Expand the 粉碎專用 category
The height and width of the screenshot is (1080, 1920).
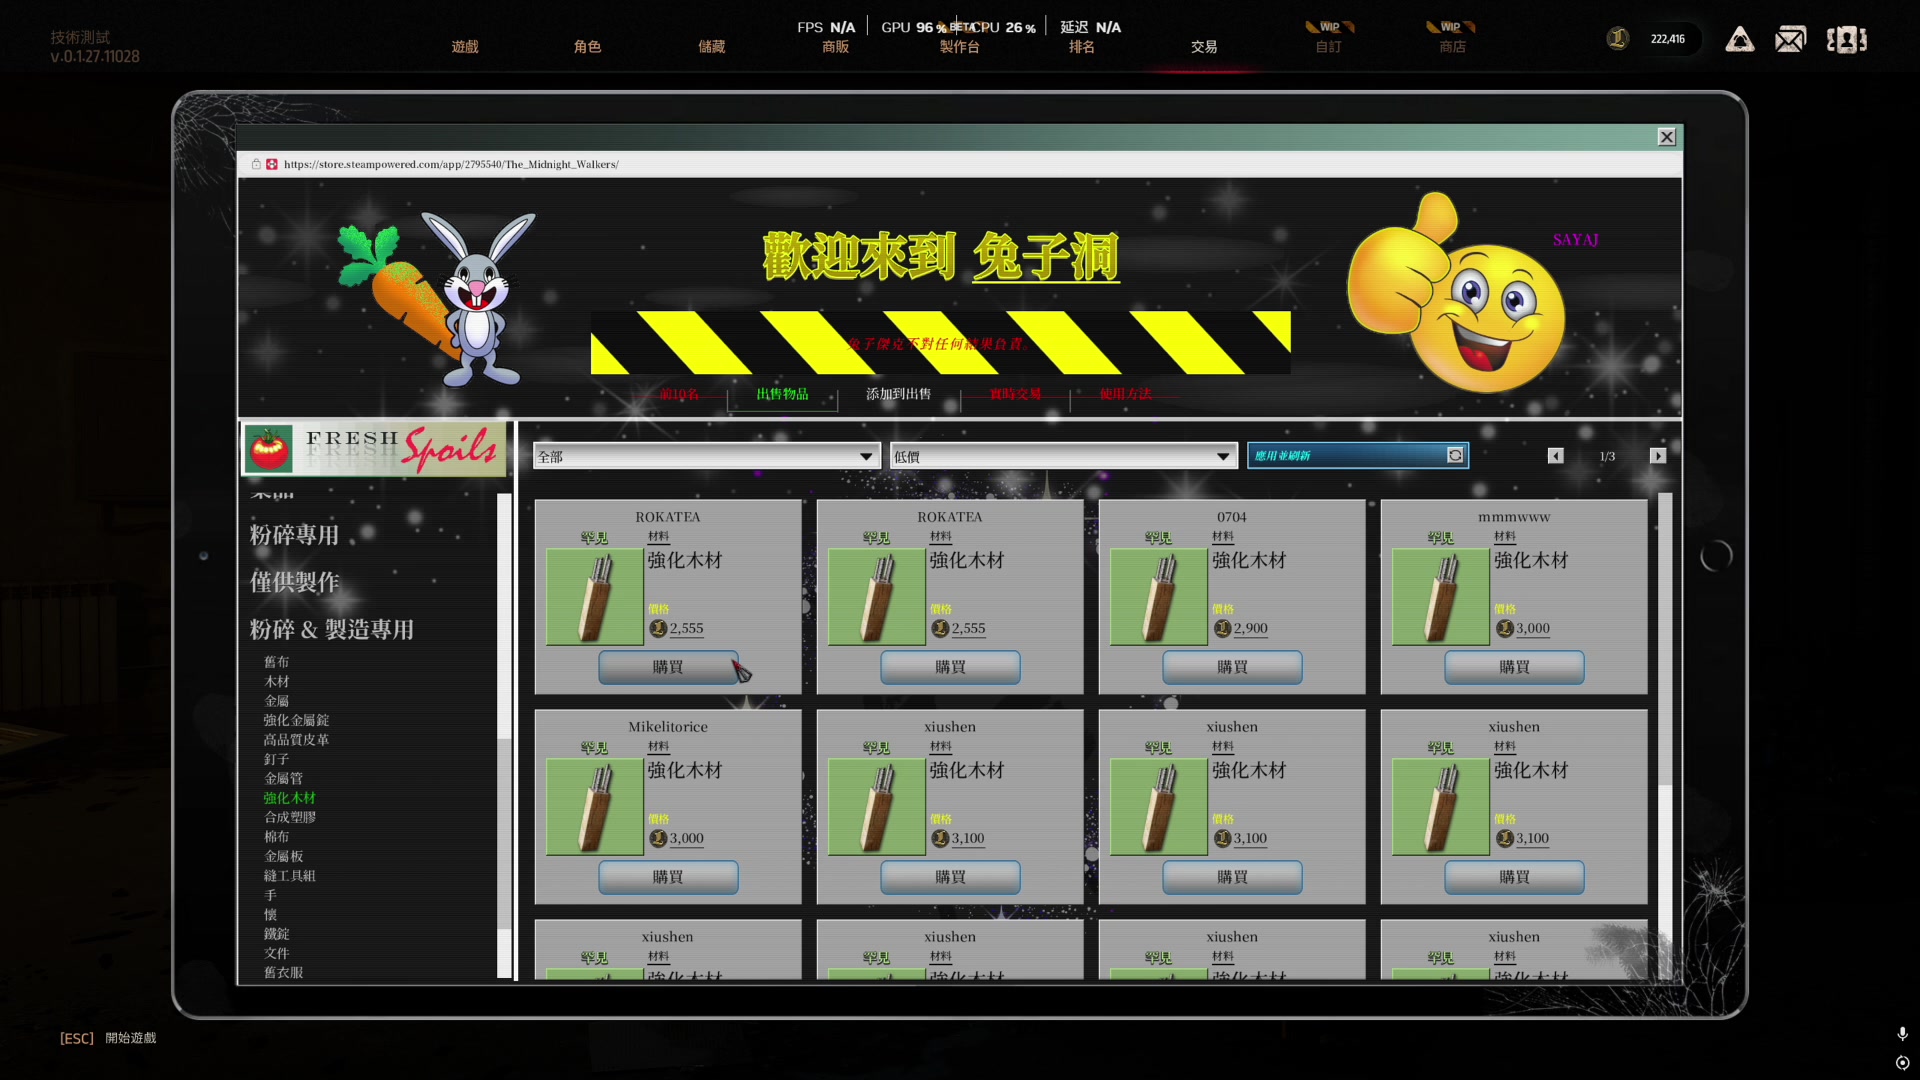pyautogui.click(x=294, y=535)
